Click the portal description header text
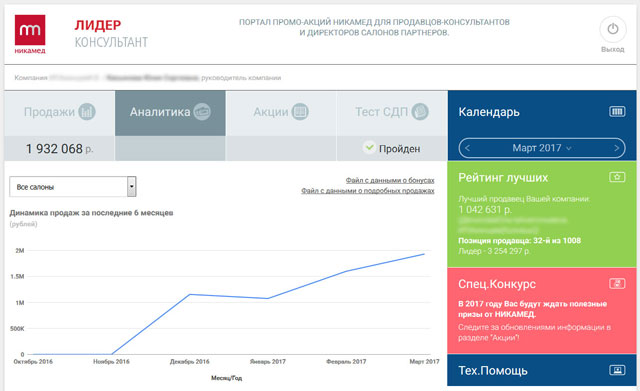The height and width of the screenshot is (391, 640). 374,27
